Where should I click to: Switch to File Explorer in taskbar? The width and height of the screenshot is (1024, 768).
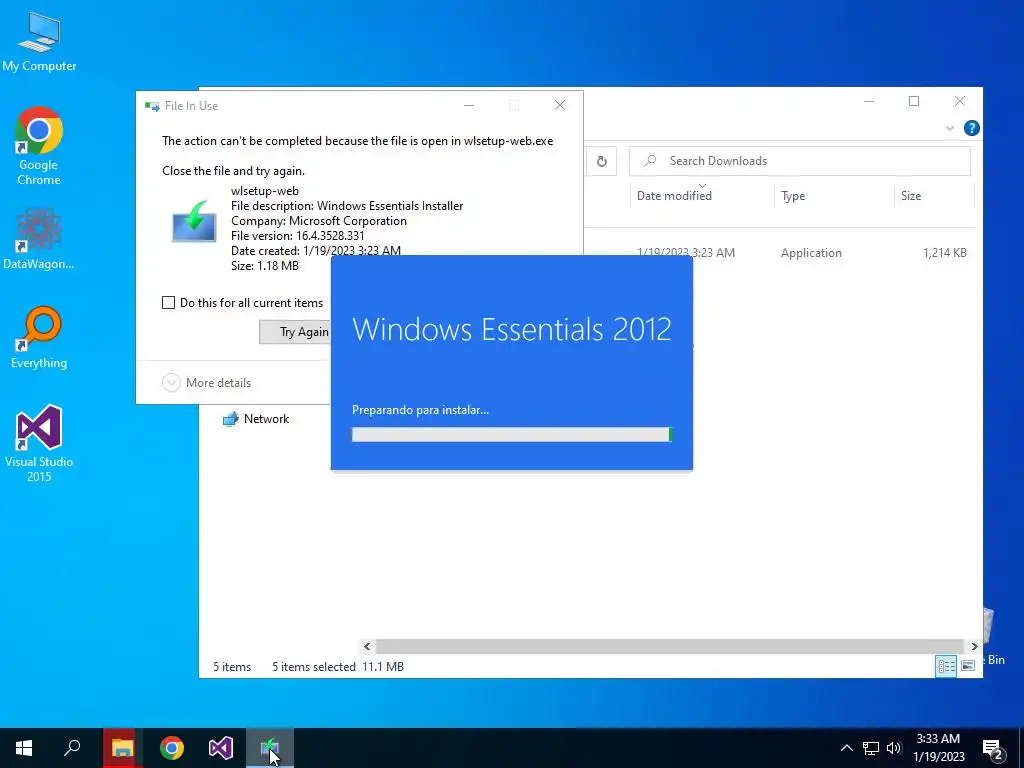[x=122, y=748]
